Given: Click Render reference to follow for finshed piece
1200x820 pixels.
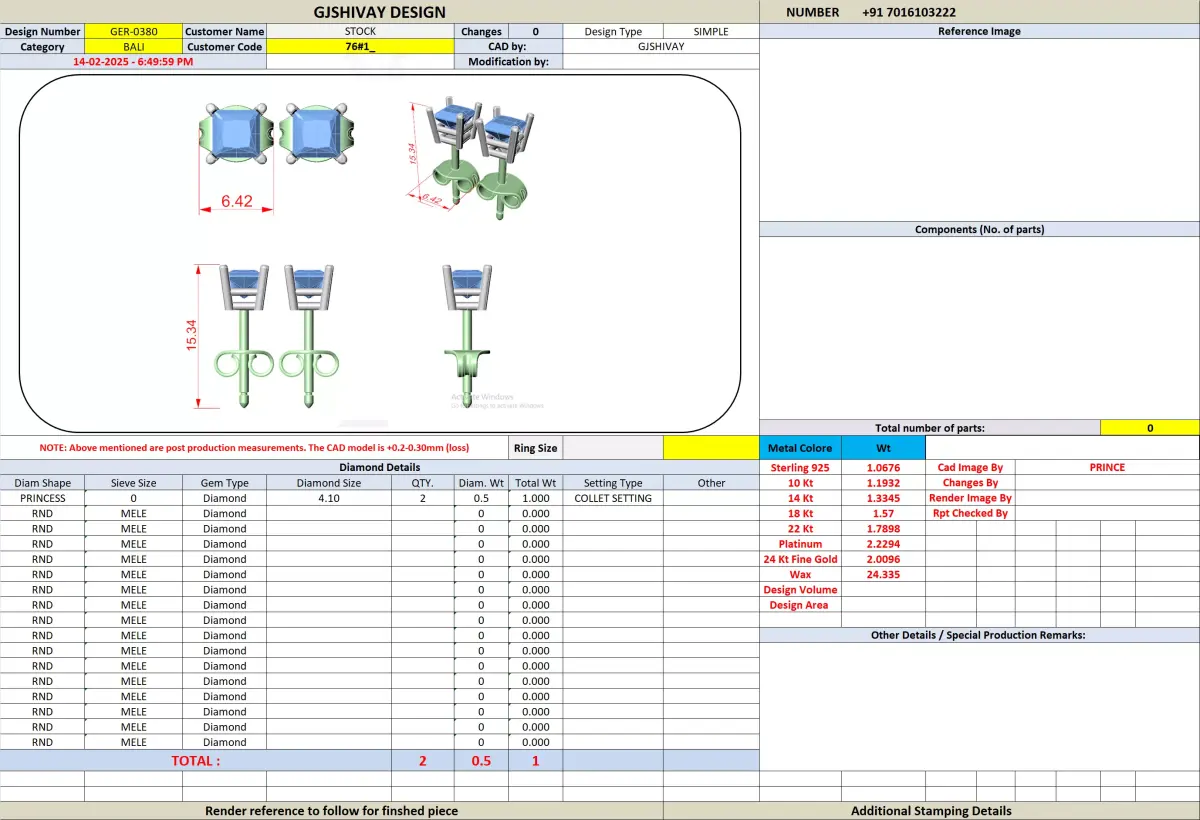Looking at the screenshot, I should pos(332,811).
